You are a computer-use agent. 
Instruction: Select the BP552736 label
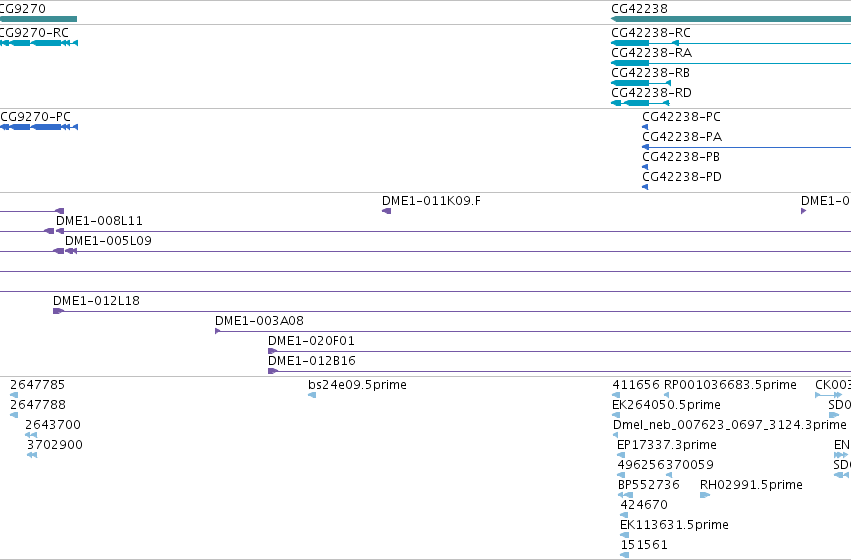[649, 485]
